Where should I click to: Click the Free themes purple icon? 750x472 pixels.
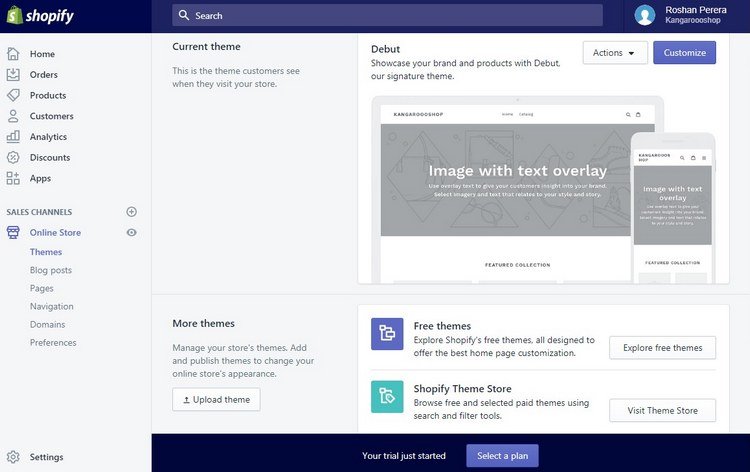(x=387, y=334)
